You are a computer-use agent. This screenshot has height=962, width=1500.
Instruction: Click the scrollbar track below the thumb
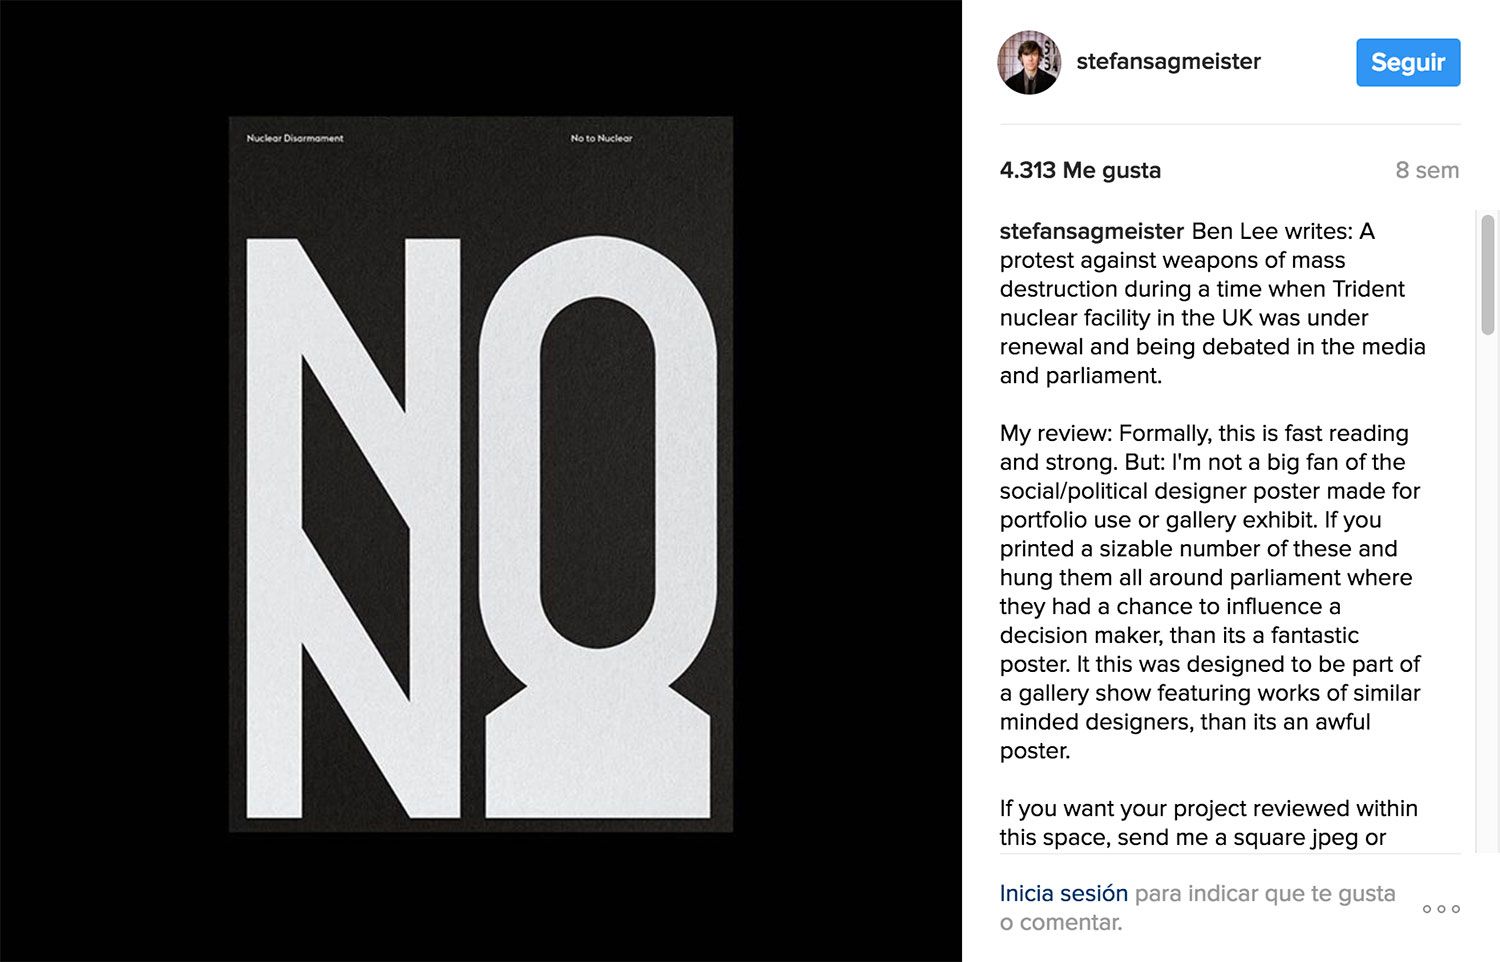(x=1488, y=600)
